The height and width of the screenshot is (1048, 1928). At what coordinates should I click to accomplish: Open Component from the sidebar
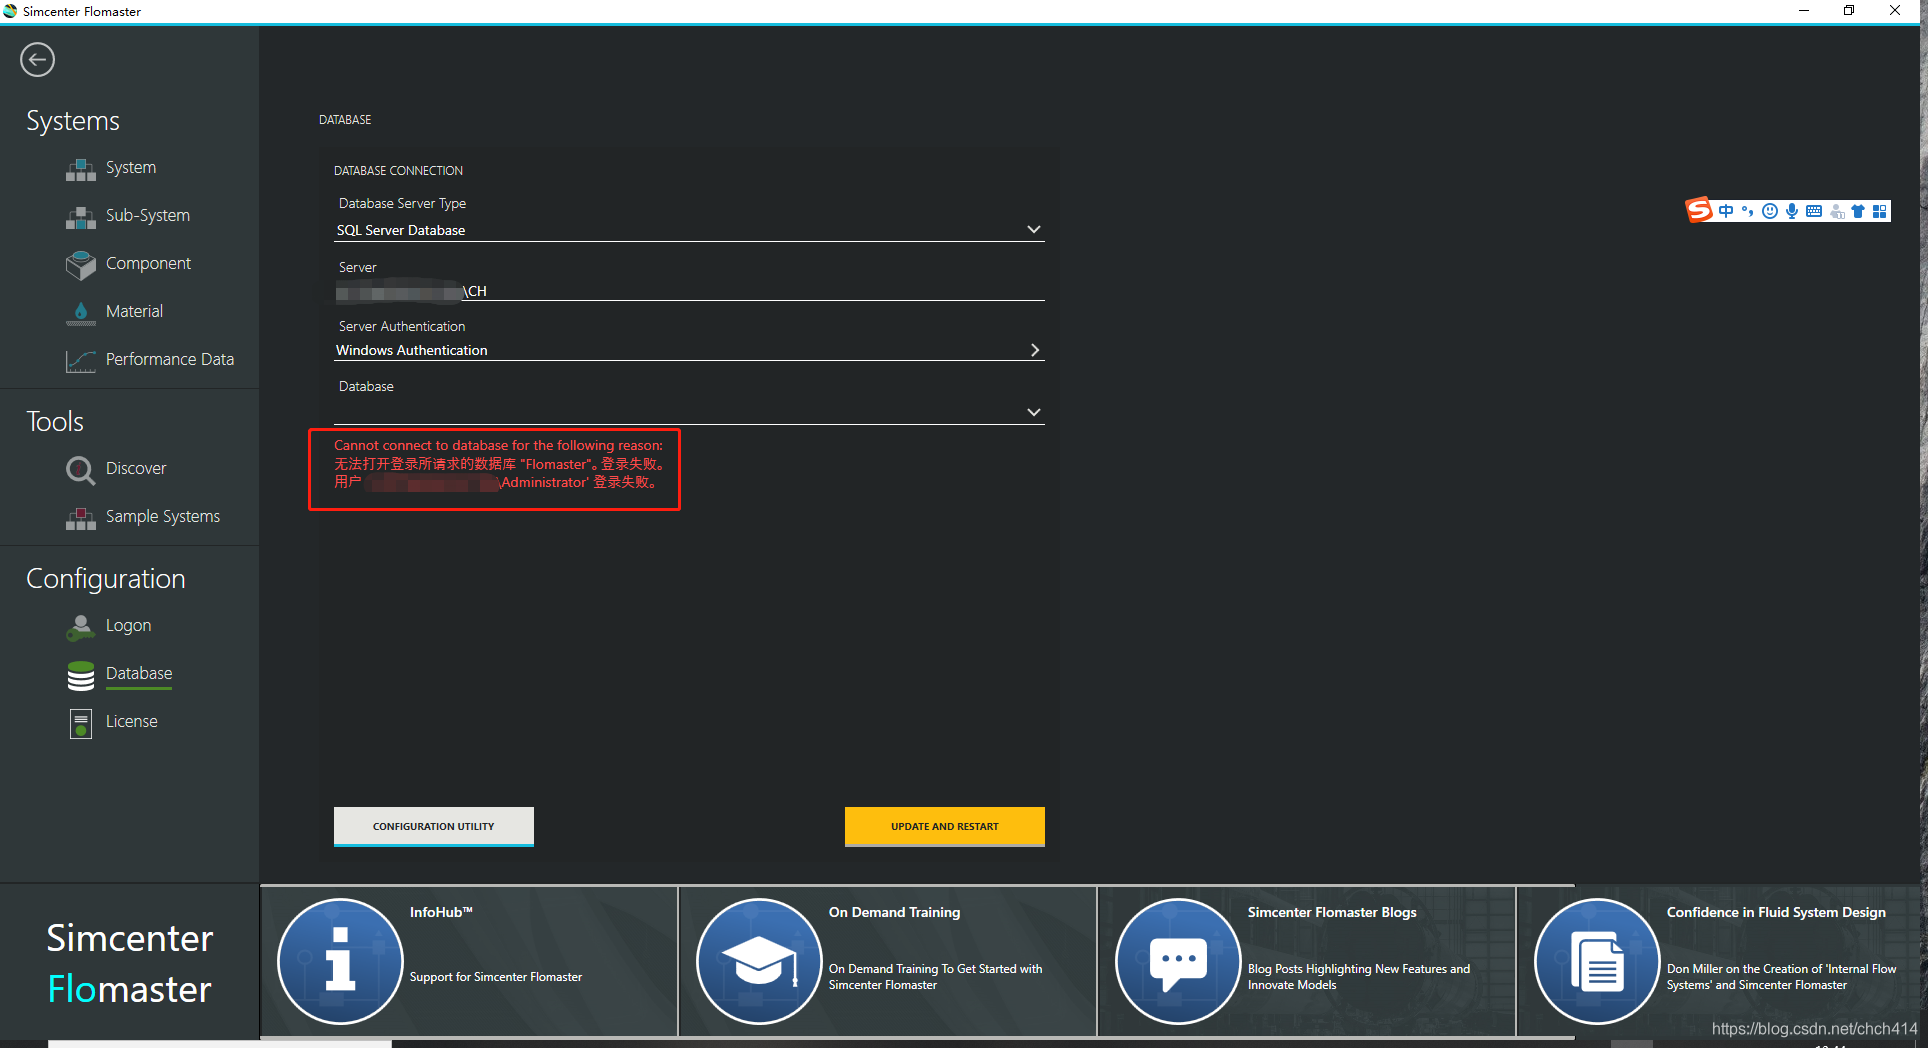click(148, 264)
